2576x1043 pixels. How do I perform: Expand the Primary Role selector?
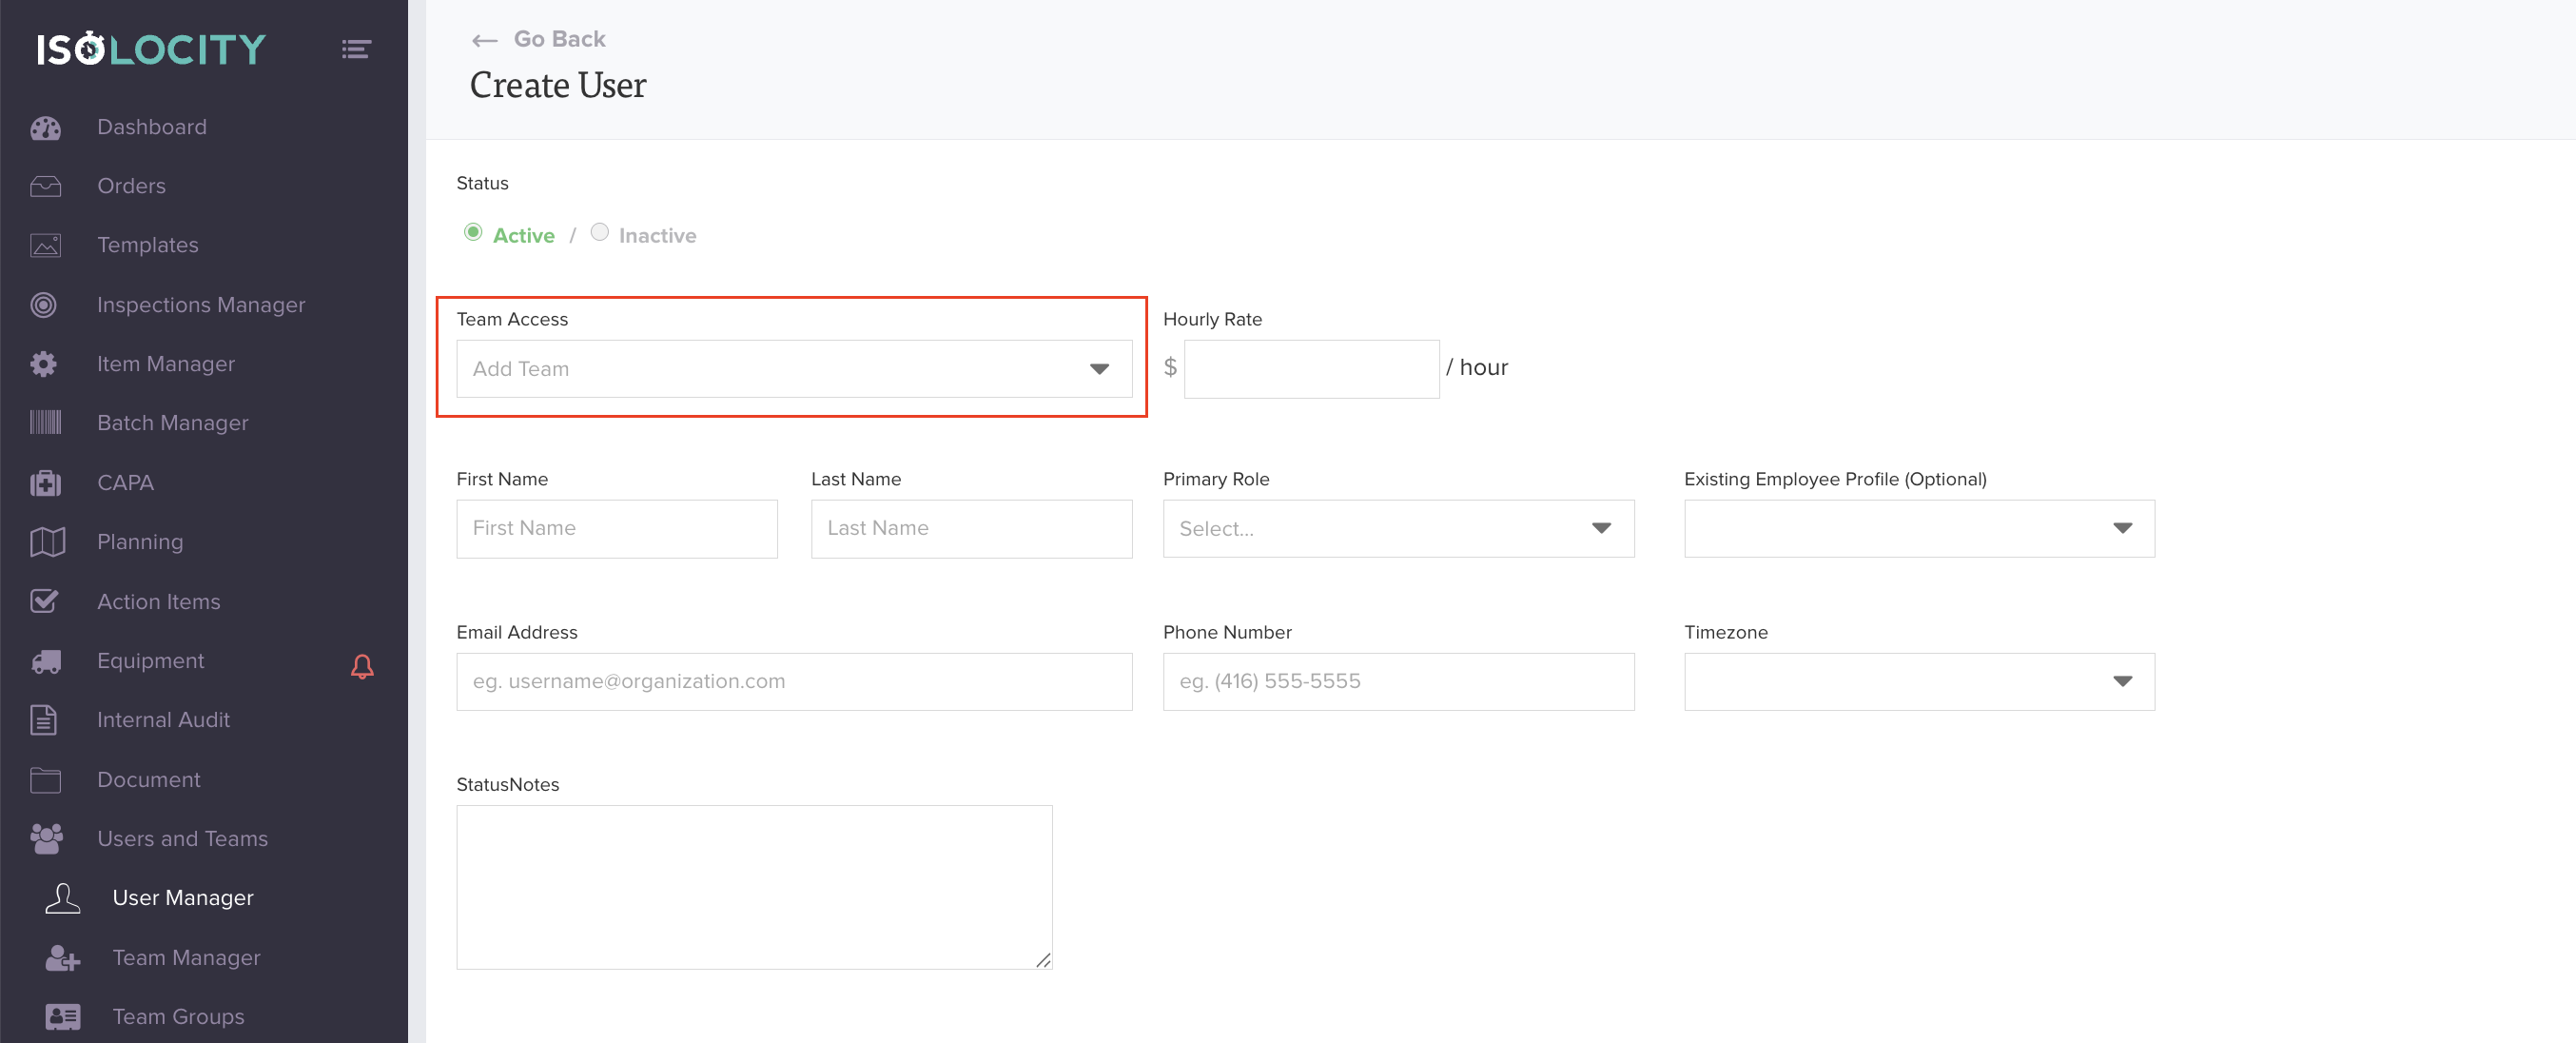[x=1397, y=528]
